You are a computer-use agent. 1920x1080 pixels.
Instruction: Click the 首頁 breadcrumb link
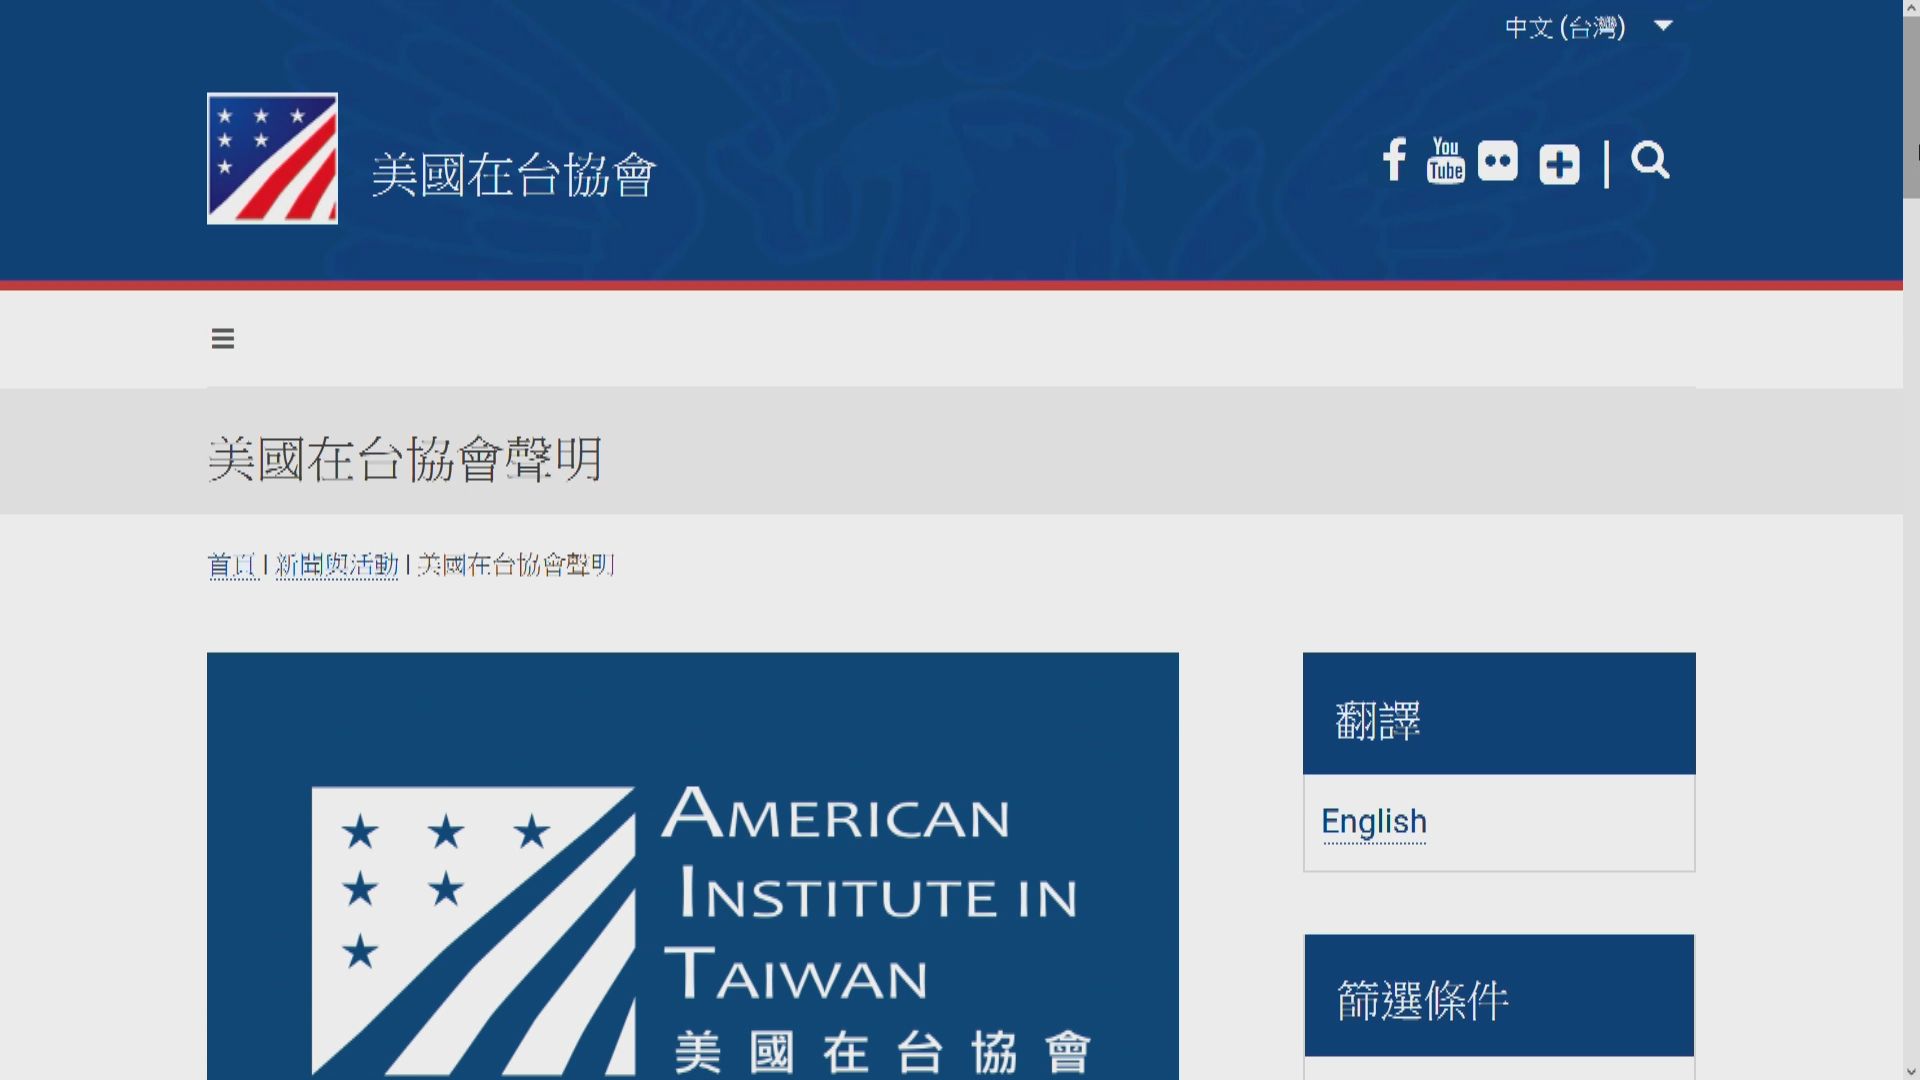tap(232, 565)
